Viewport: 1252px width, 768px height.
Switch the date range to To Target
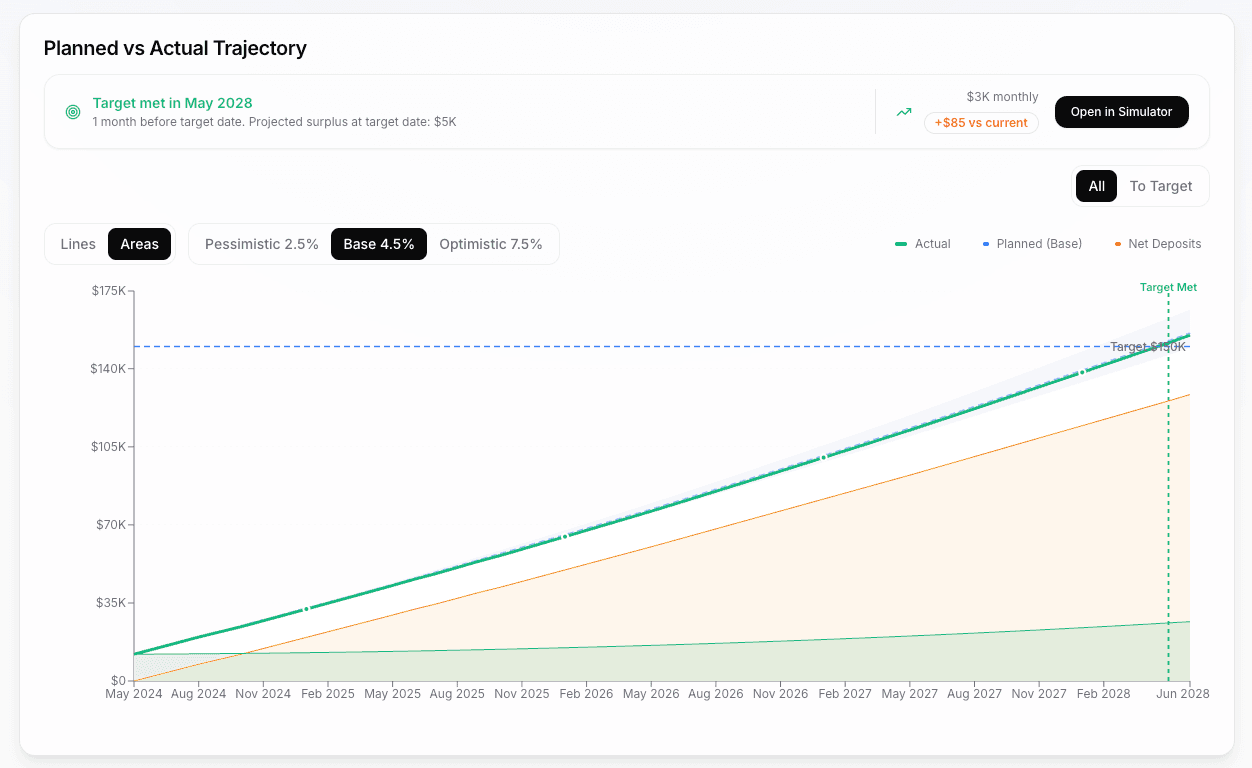1160,186
